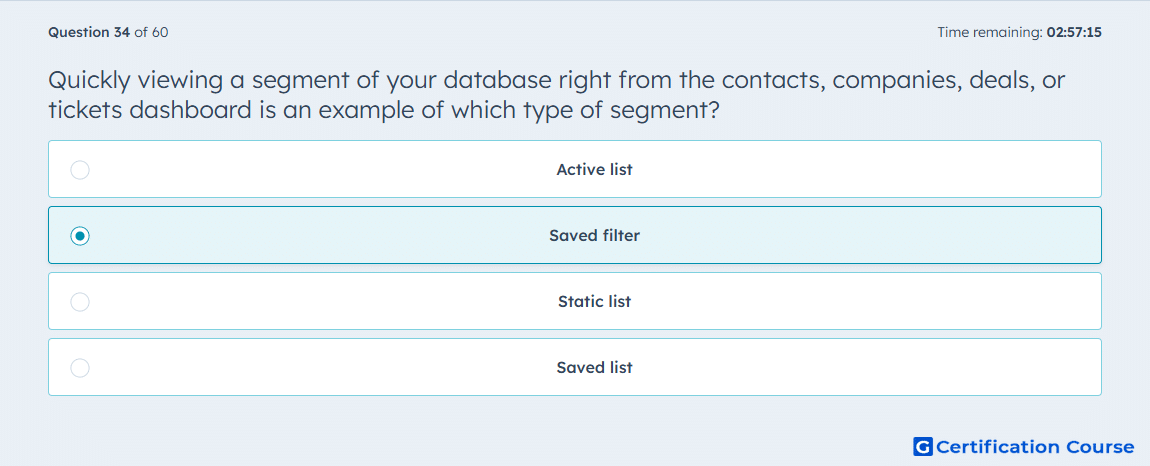Screen dimensions: 1150x466
Task: Click the "Saved filter" answer label
Action: click(594, 236)
